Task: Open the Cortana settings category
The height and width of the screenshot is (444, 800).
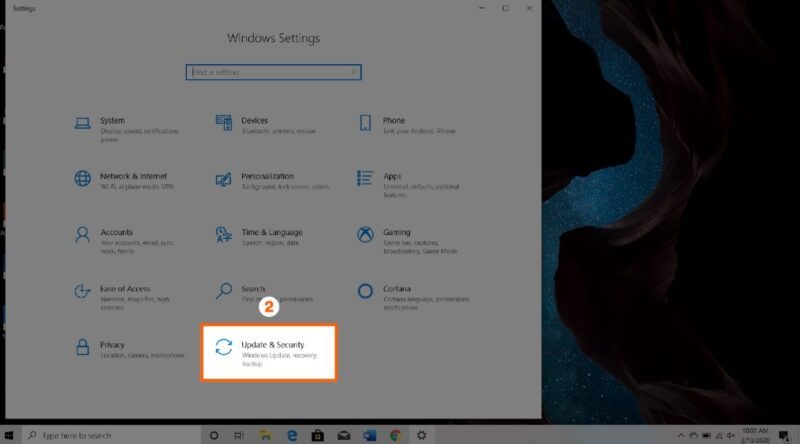Action: [413, 297]
